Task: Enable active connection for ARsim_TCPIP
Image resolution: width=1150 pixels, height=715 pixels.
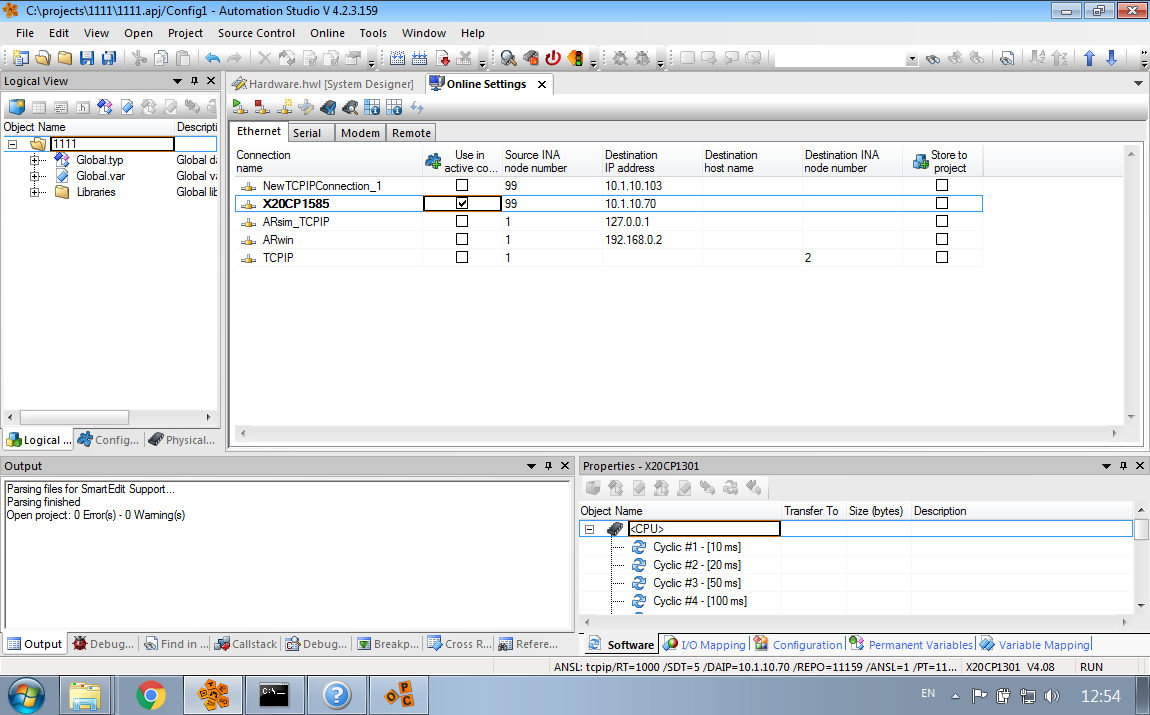Action: click(462, 221)
